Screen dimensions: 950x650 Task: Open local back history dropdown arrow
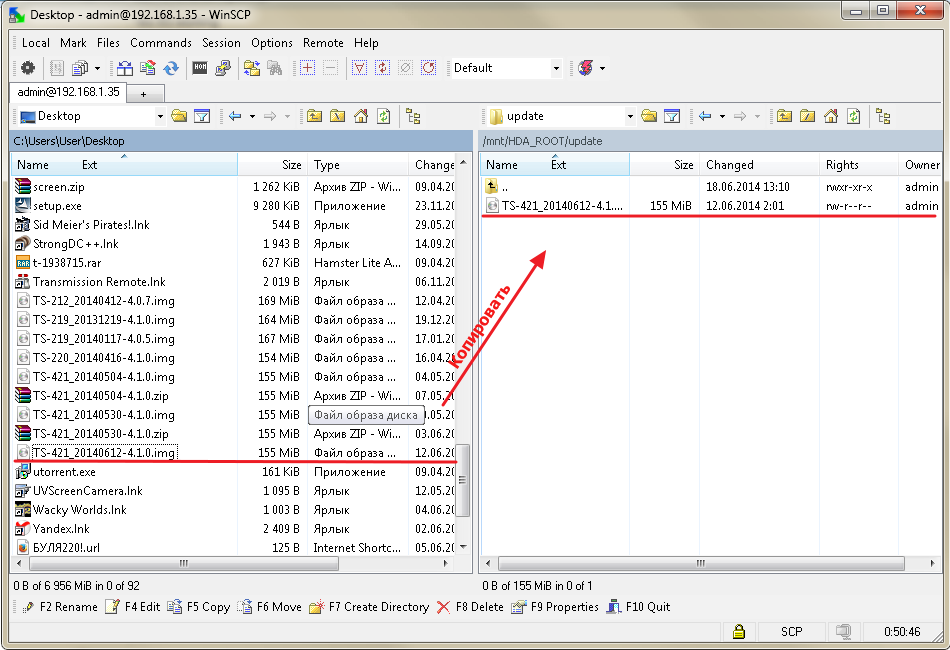coord(252,116)
